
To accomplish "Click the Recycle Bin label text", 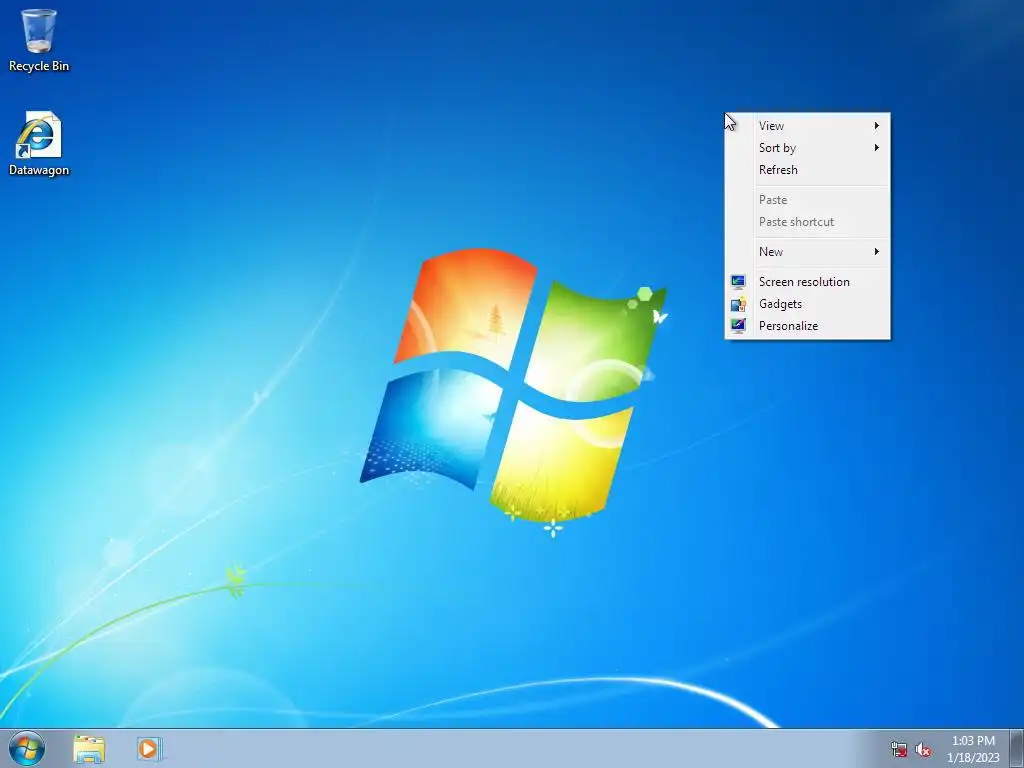I will coord(39,66).
